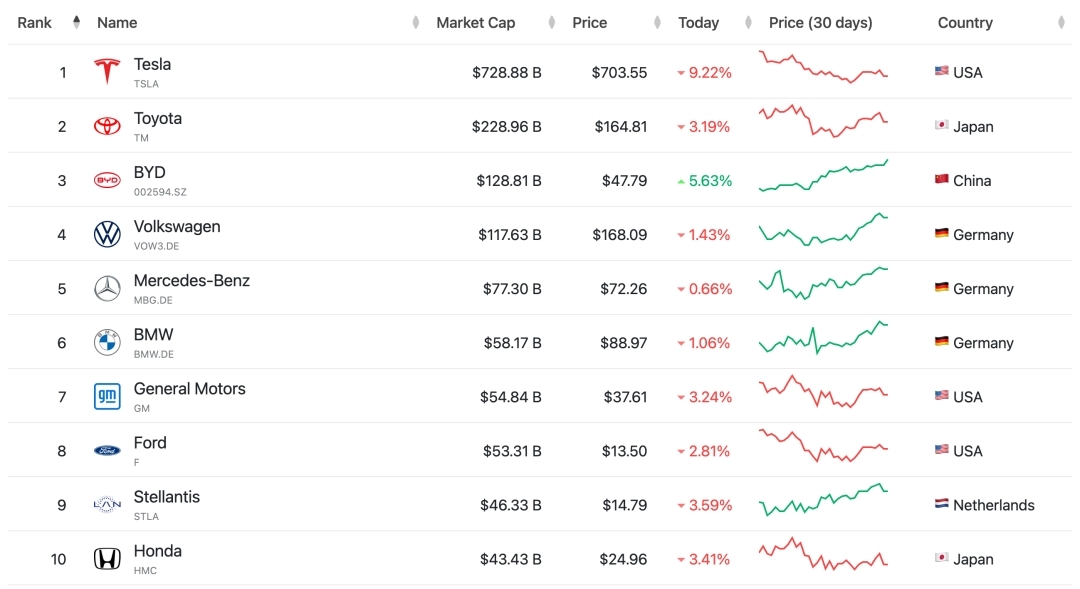Click the Mercedes-Benz star logo
Image resolution: width=1080 pixels, height=589 pixels.
107,288
